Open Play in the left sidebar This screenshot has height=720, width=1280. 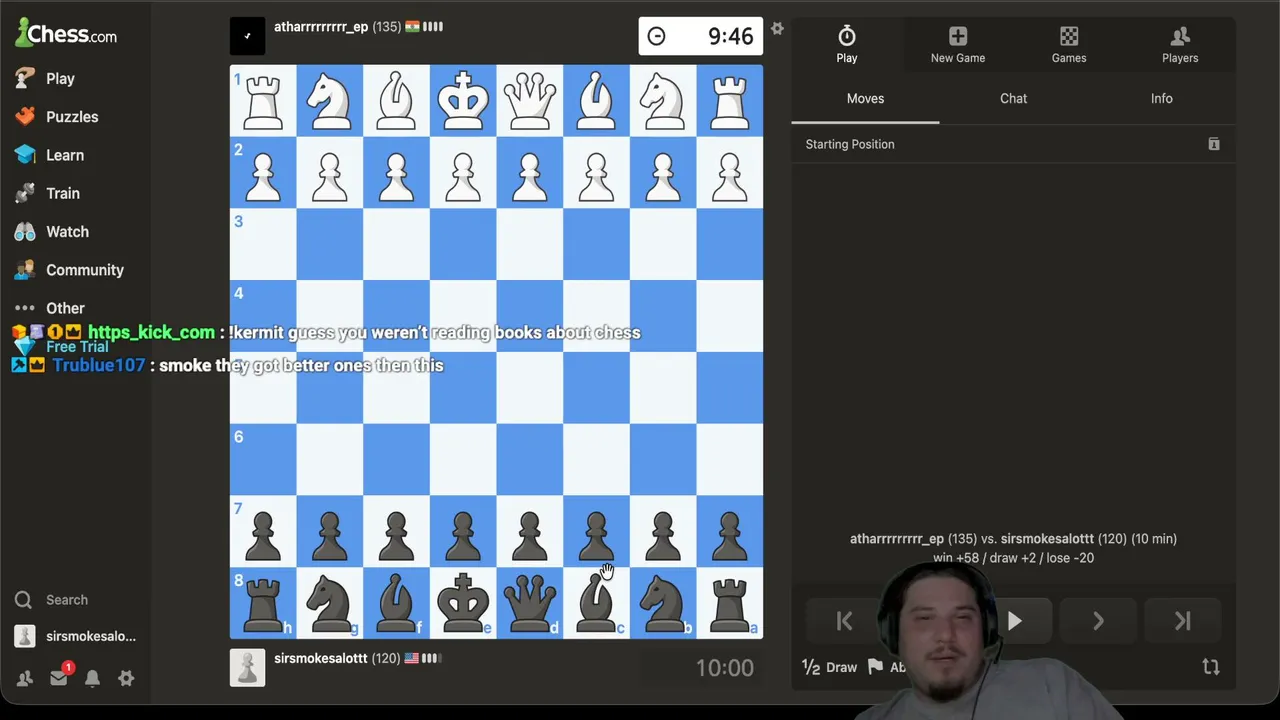coord(45,78)
